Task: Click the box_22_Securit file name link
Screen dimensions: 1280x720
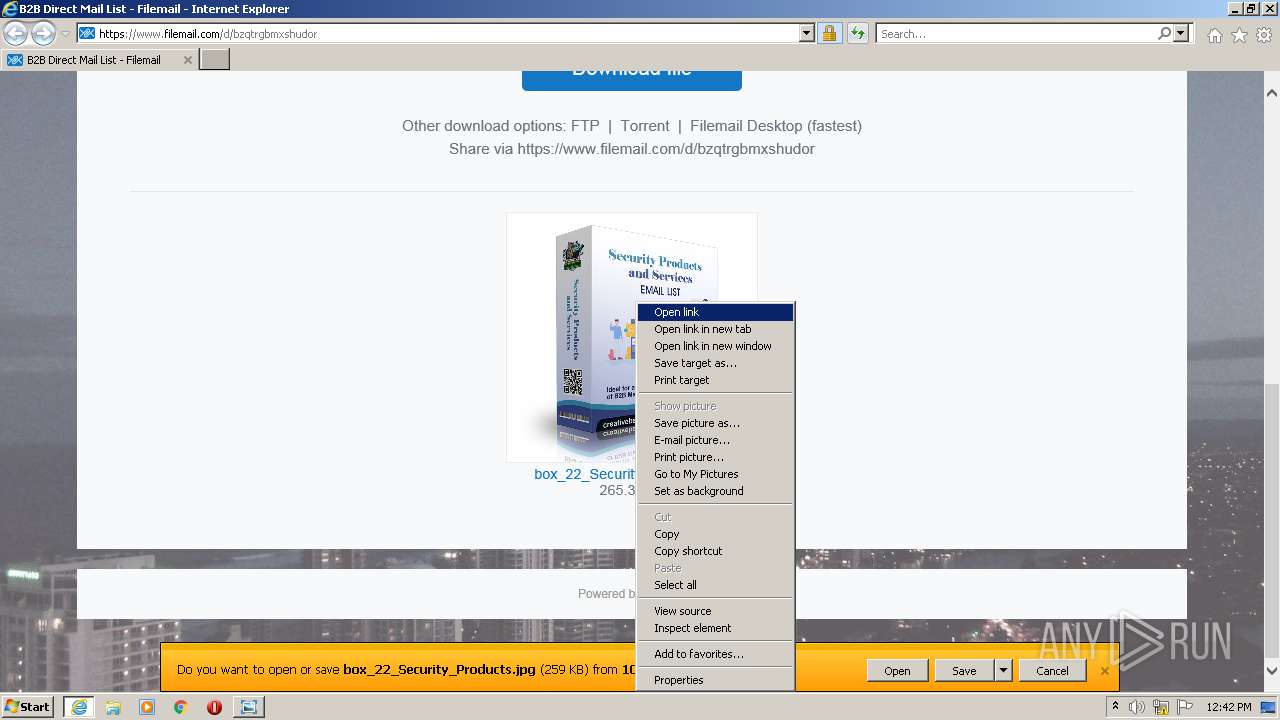Action: [585, 474]
